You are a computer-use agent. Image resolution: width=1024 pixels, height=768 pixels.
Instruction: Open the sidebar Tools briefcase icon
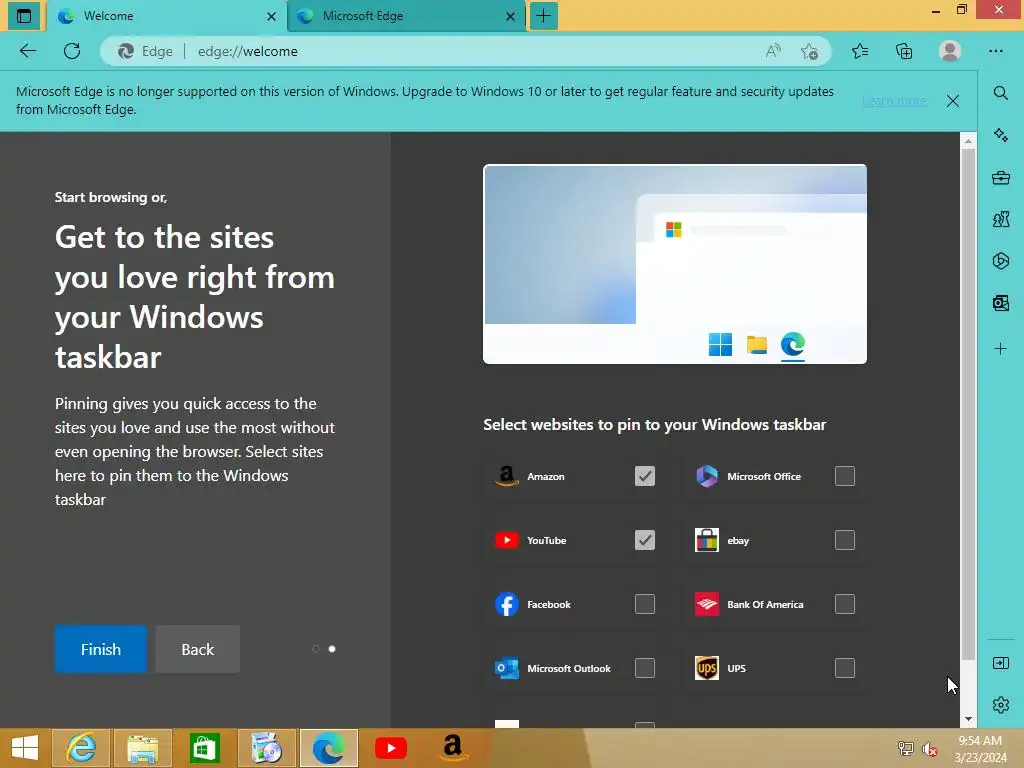click(x=1000, y=178)
